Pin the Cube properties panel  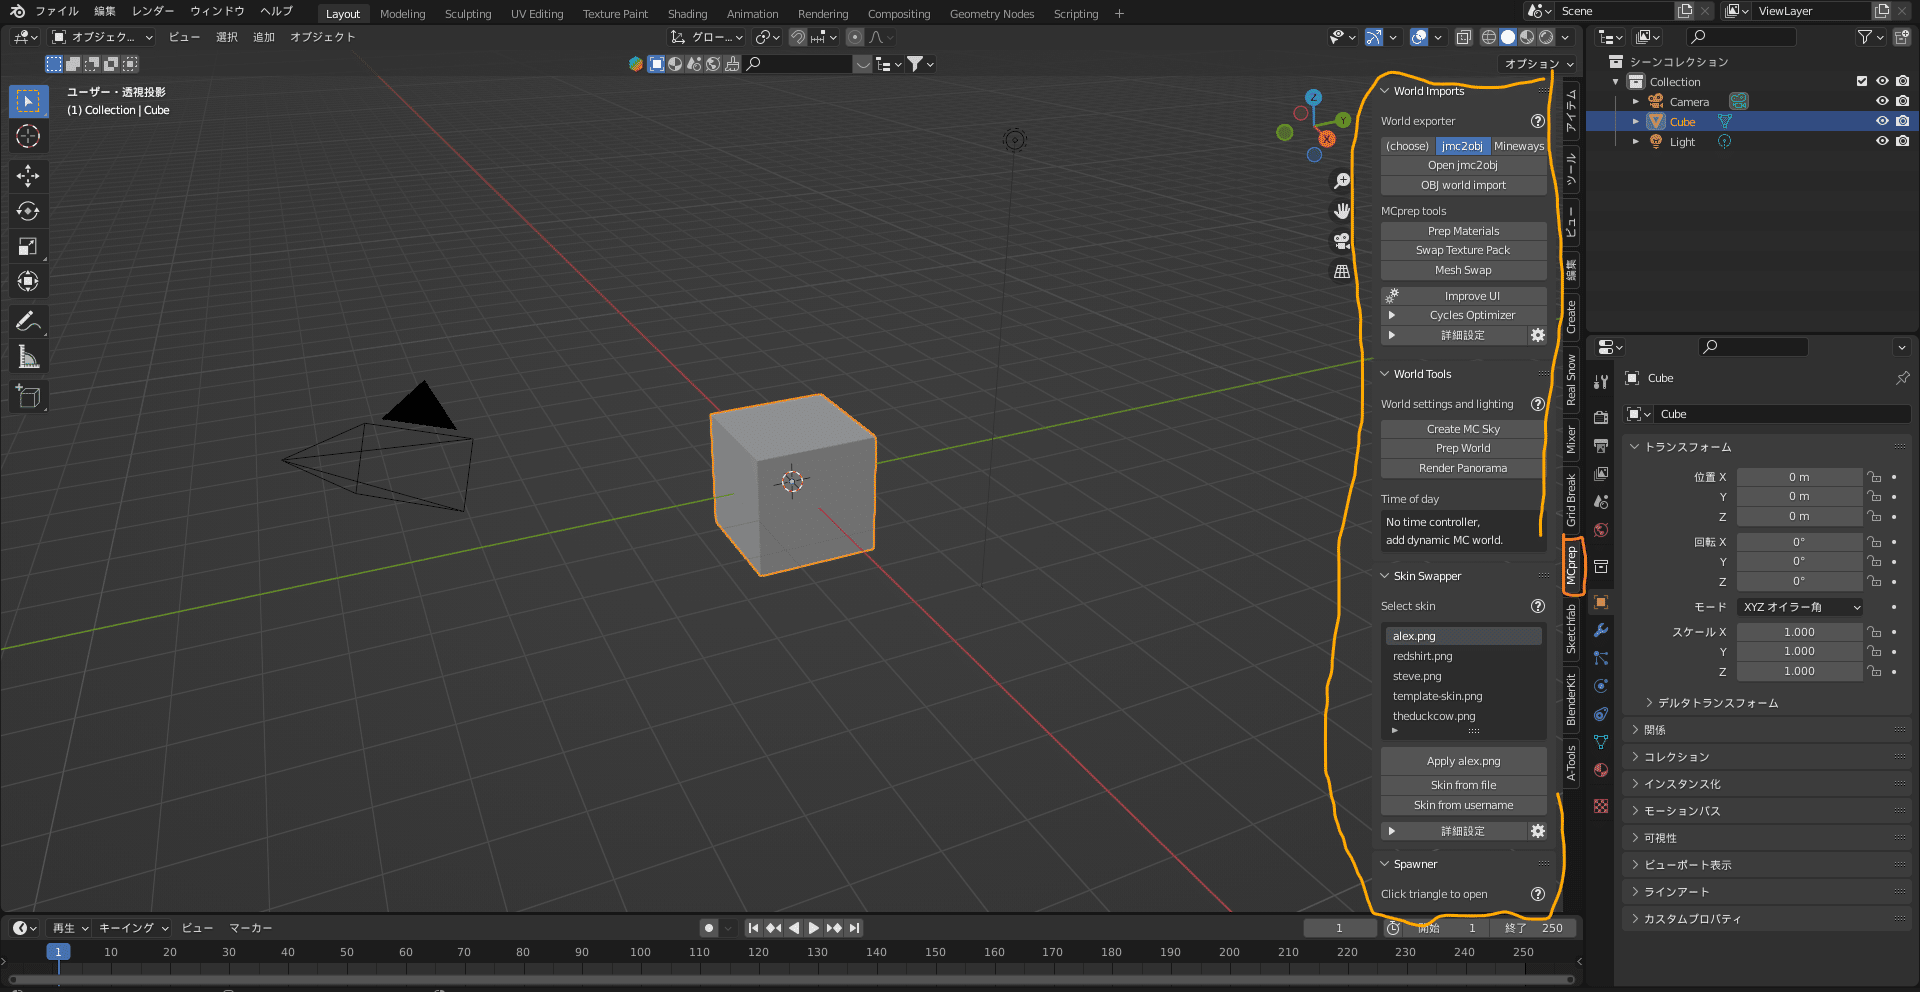coord(1902,378)
